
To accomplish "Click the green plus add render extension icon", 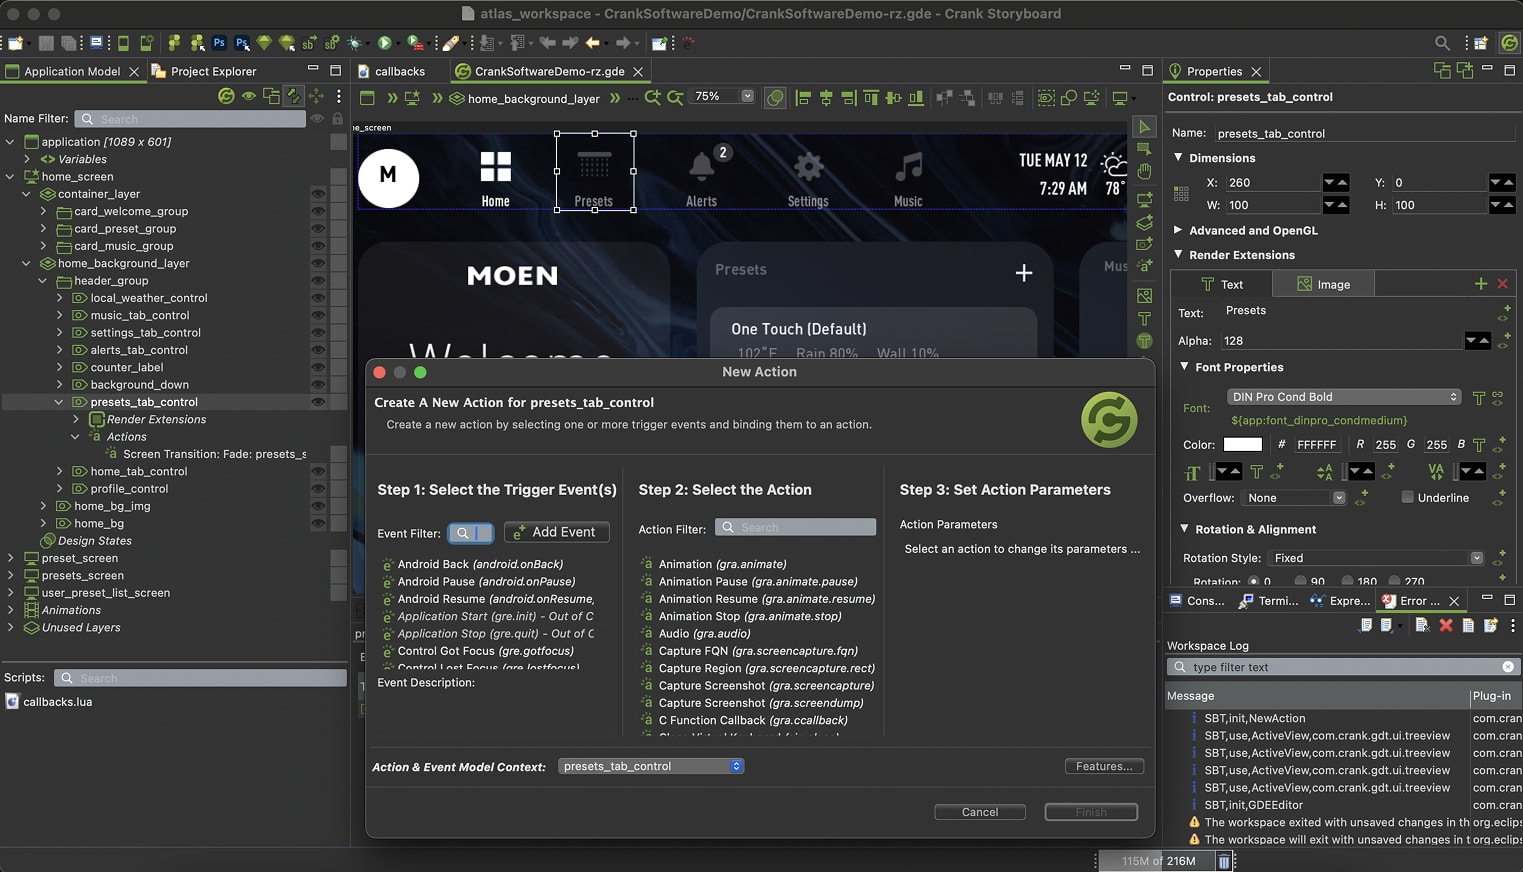I will tap(1481, 284).
